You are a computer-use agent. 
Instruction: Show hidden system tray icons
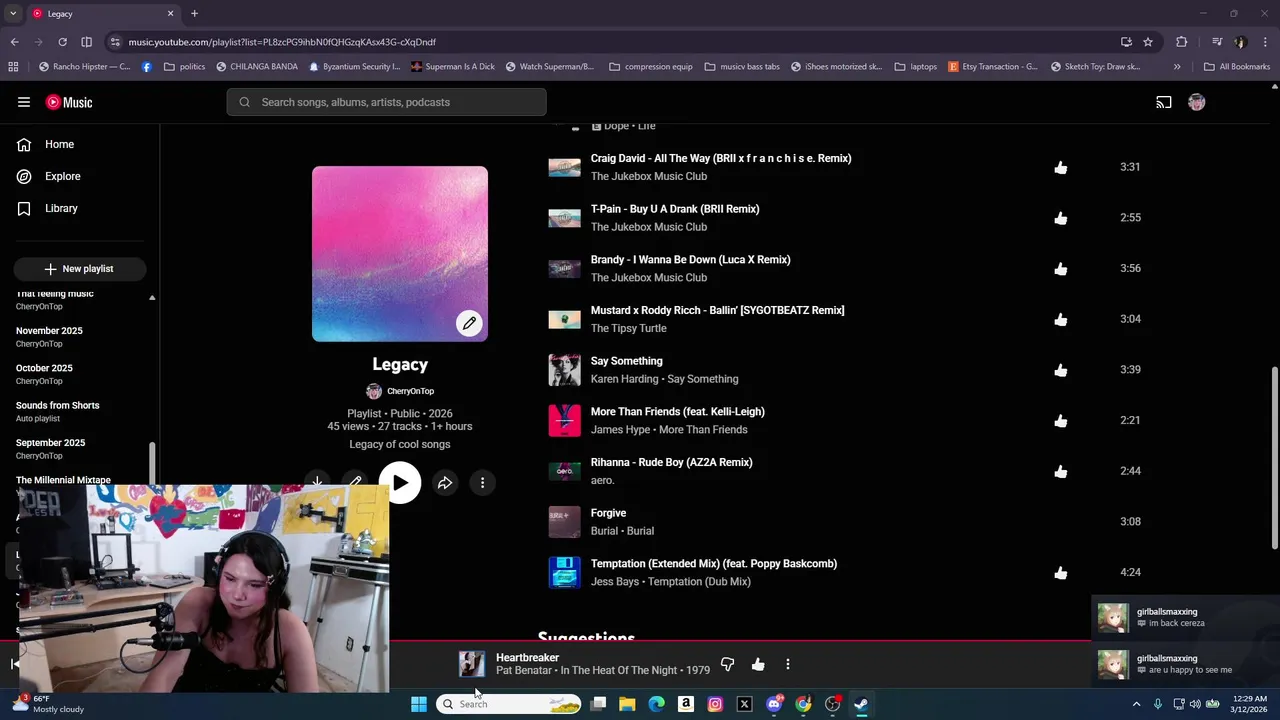pyautogui.click(x=1136, y=704)
